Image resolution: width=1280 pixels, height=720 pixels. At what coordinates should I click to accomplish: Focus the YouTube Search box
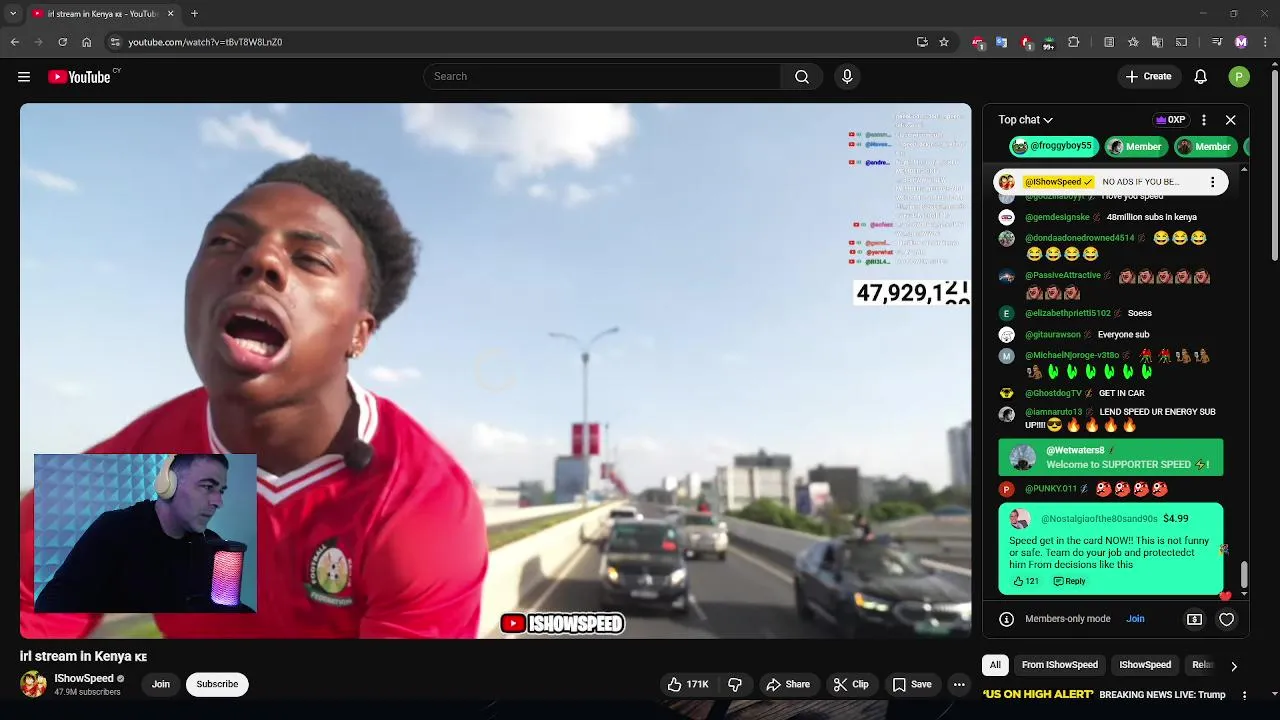tap(603, 77)
